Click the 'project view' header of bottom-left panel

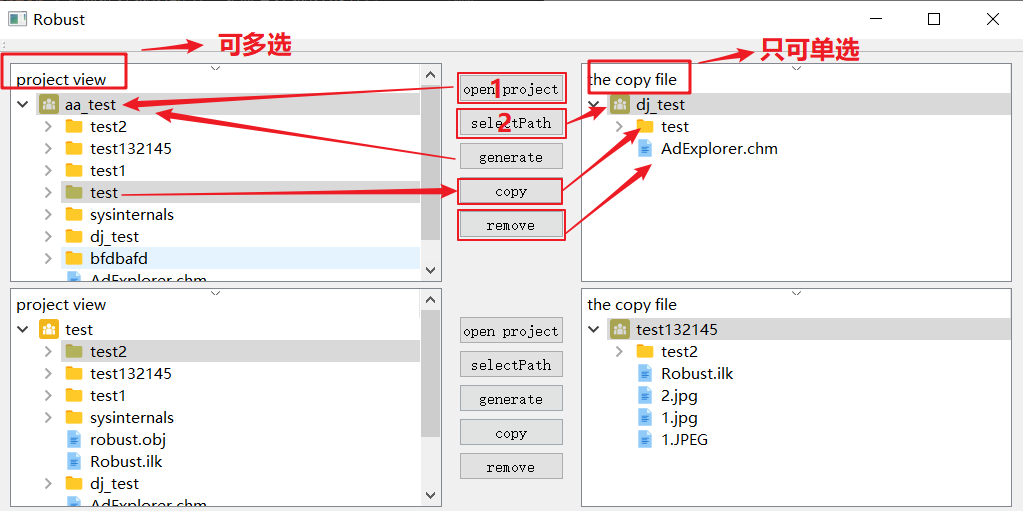pyautogui.click(x=61, y=304)
